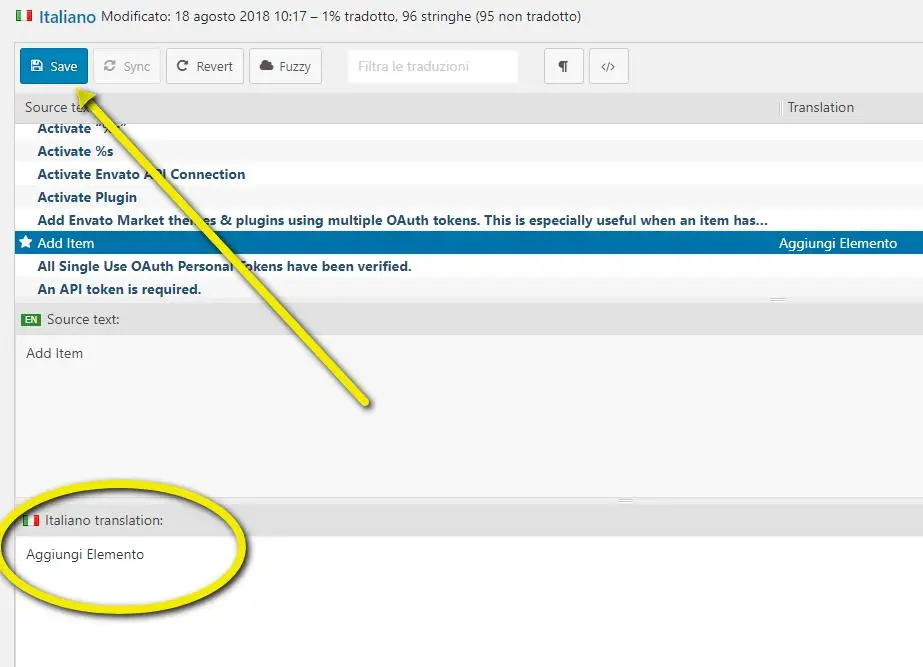Select 'An API token is required.' row
The height and width of the screenshot is (667, 923).
(x=469, y=289)
